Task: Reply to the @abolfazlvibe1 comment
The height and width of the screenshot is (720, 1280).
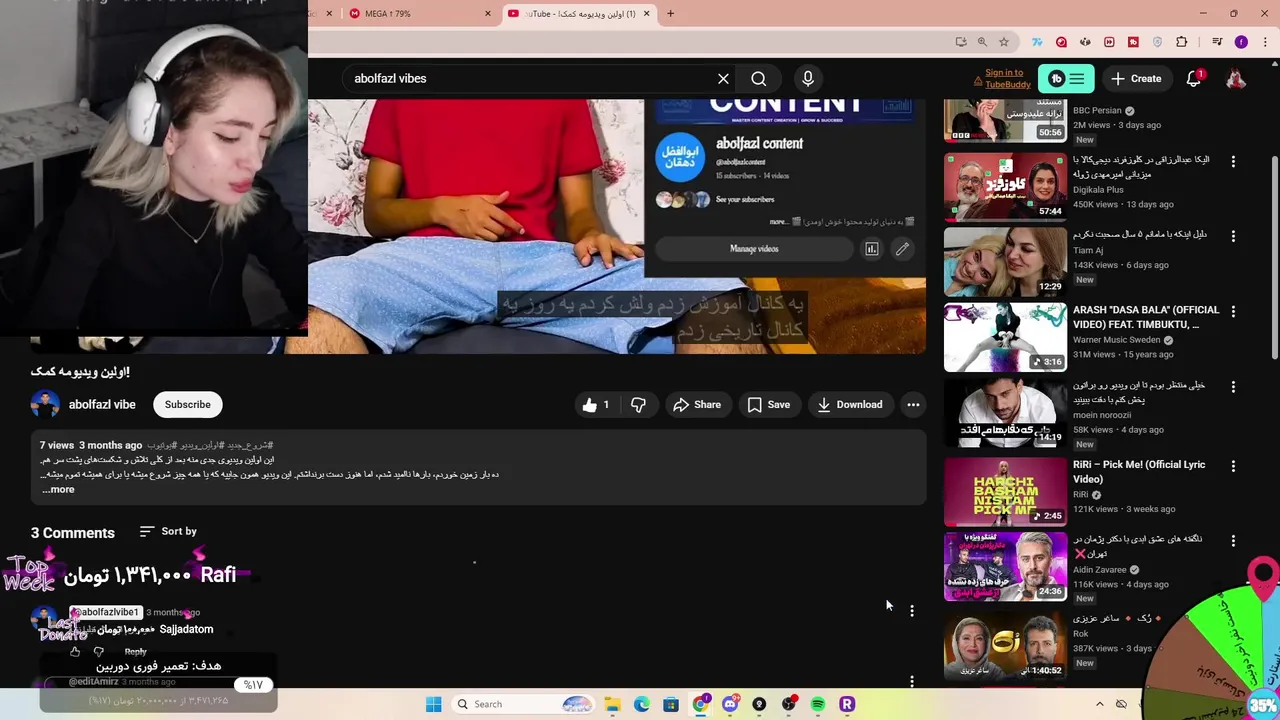Action: 135,652
